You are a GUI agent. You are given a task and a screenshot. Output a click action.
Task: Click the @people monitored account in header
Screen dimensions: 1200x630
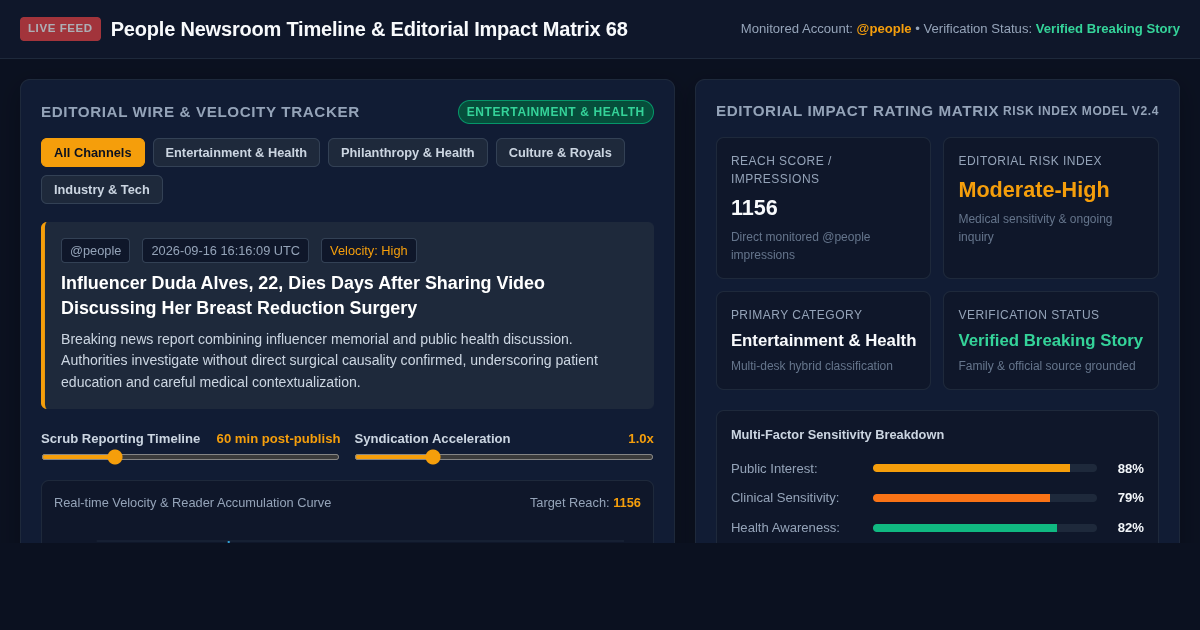pos(884,28)
